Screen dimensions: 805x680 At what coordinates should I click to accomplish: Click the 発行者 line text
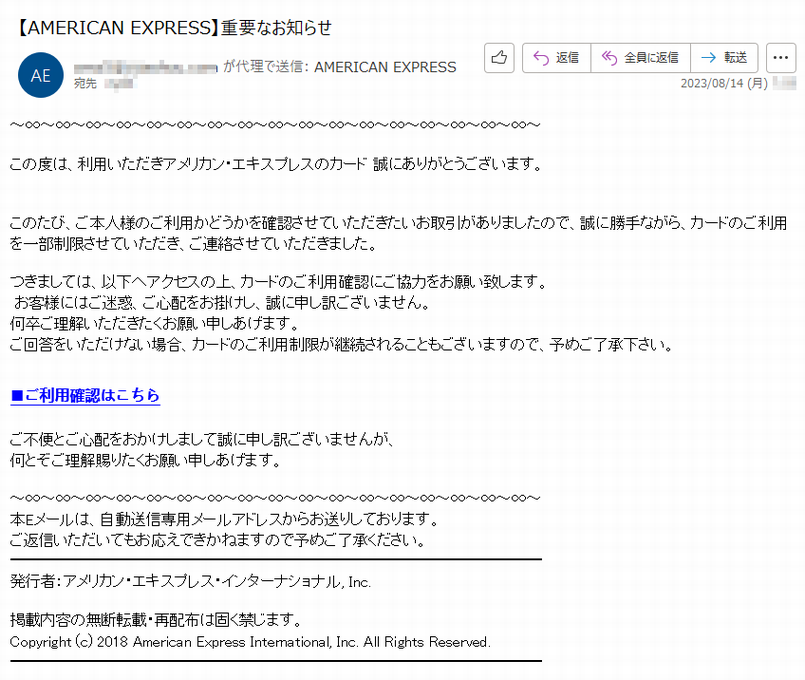[x=190, y=581]
